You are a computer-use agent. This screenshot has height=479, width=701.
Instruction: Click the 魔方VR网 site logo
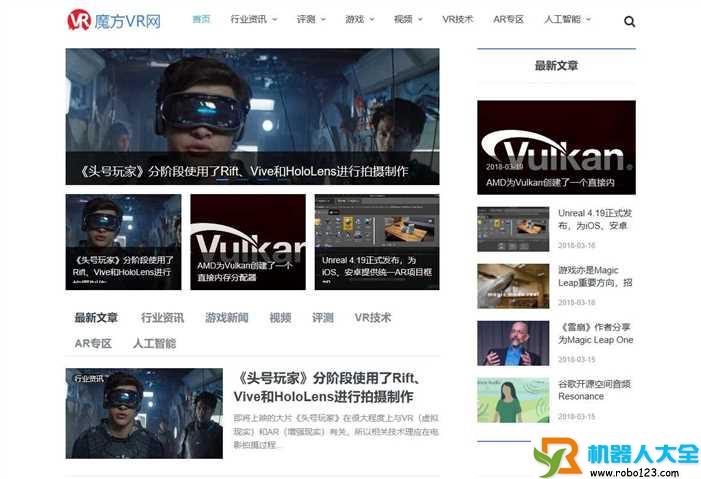pyautogui.click(x=114, y=20)
